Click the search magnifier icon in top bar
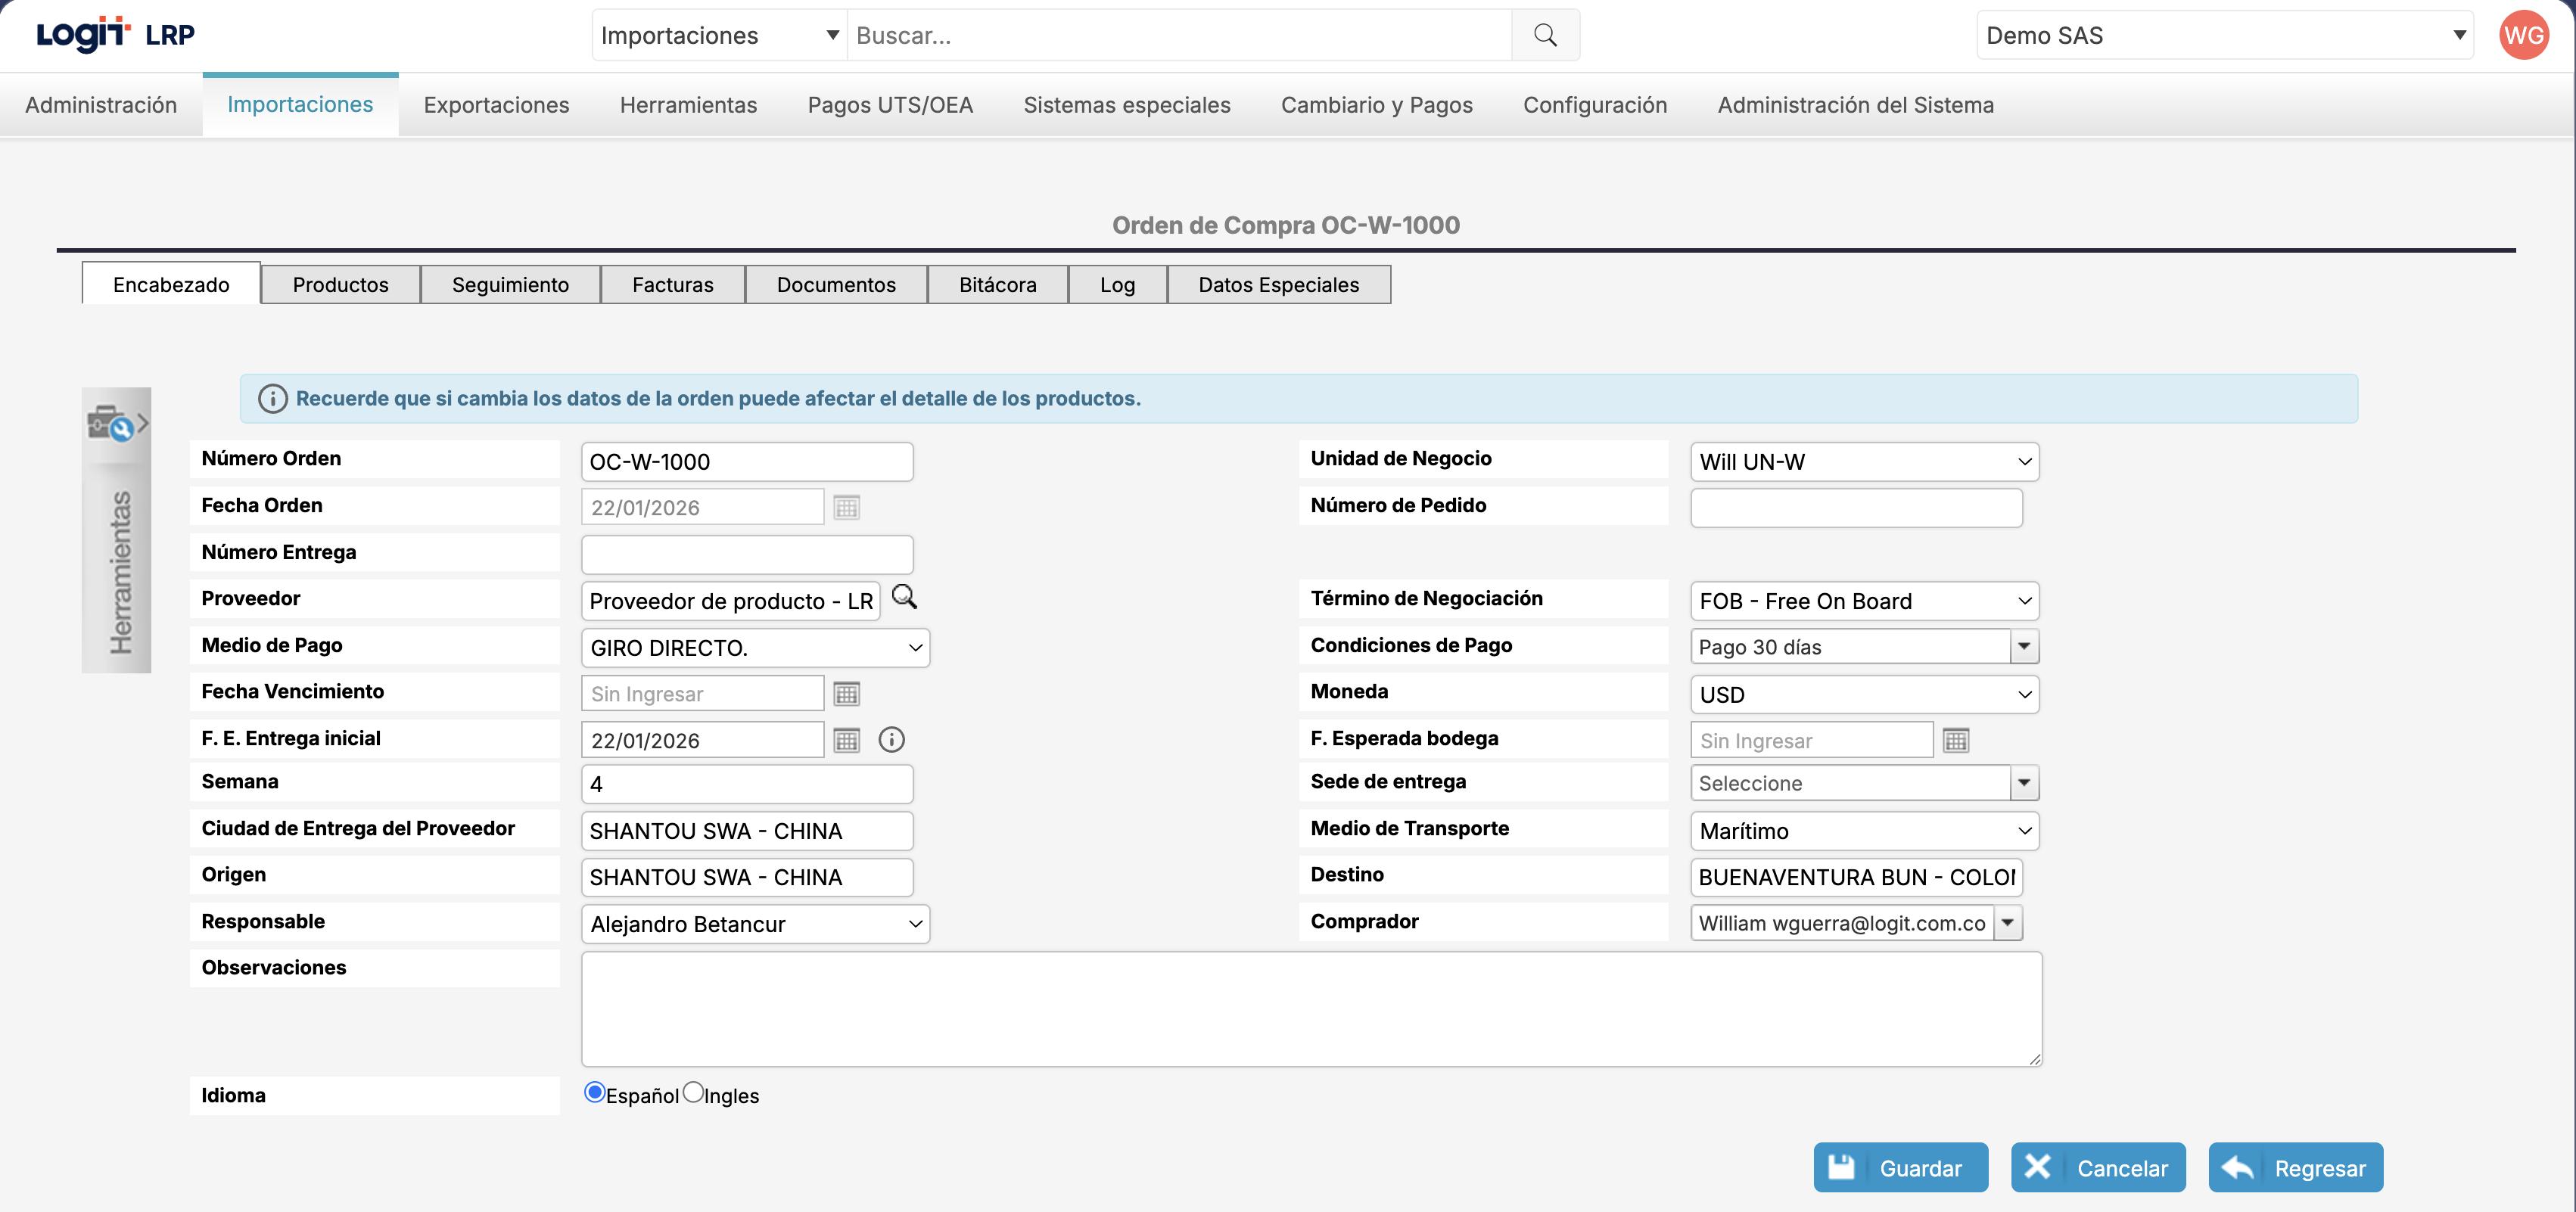 (1545, 35)
